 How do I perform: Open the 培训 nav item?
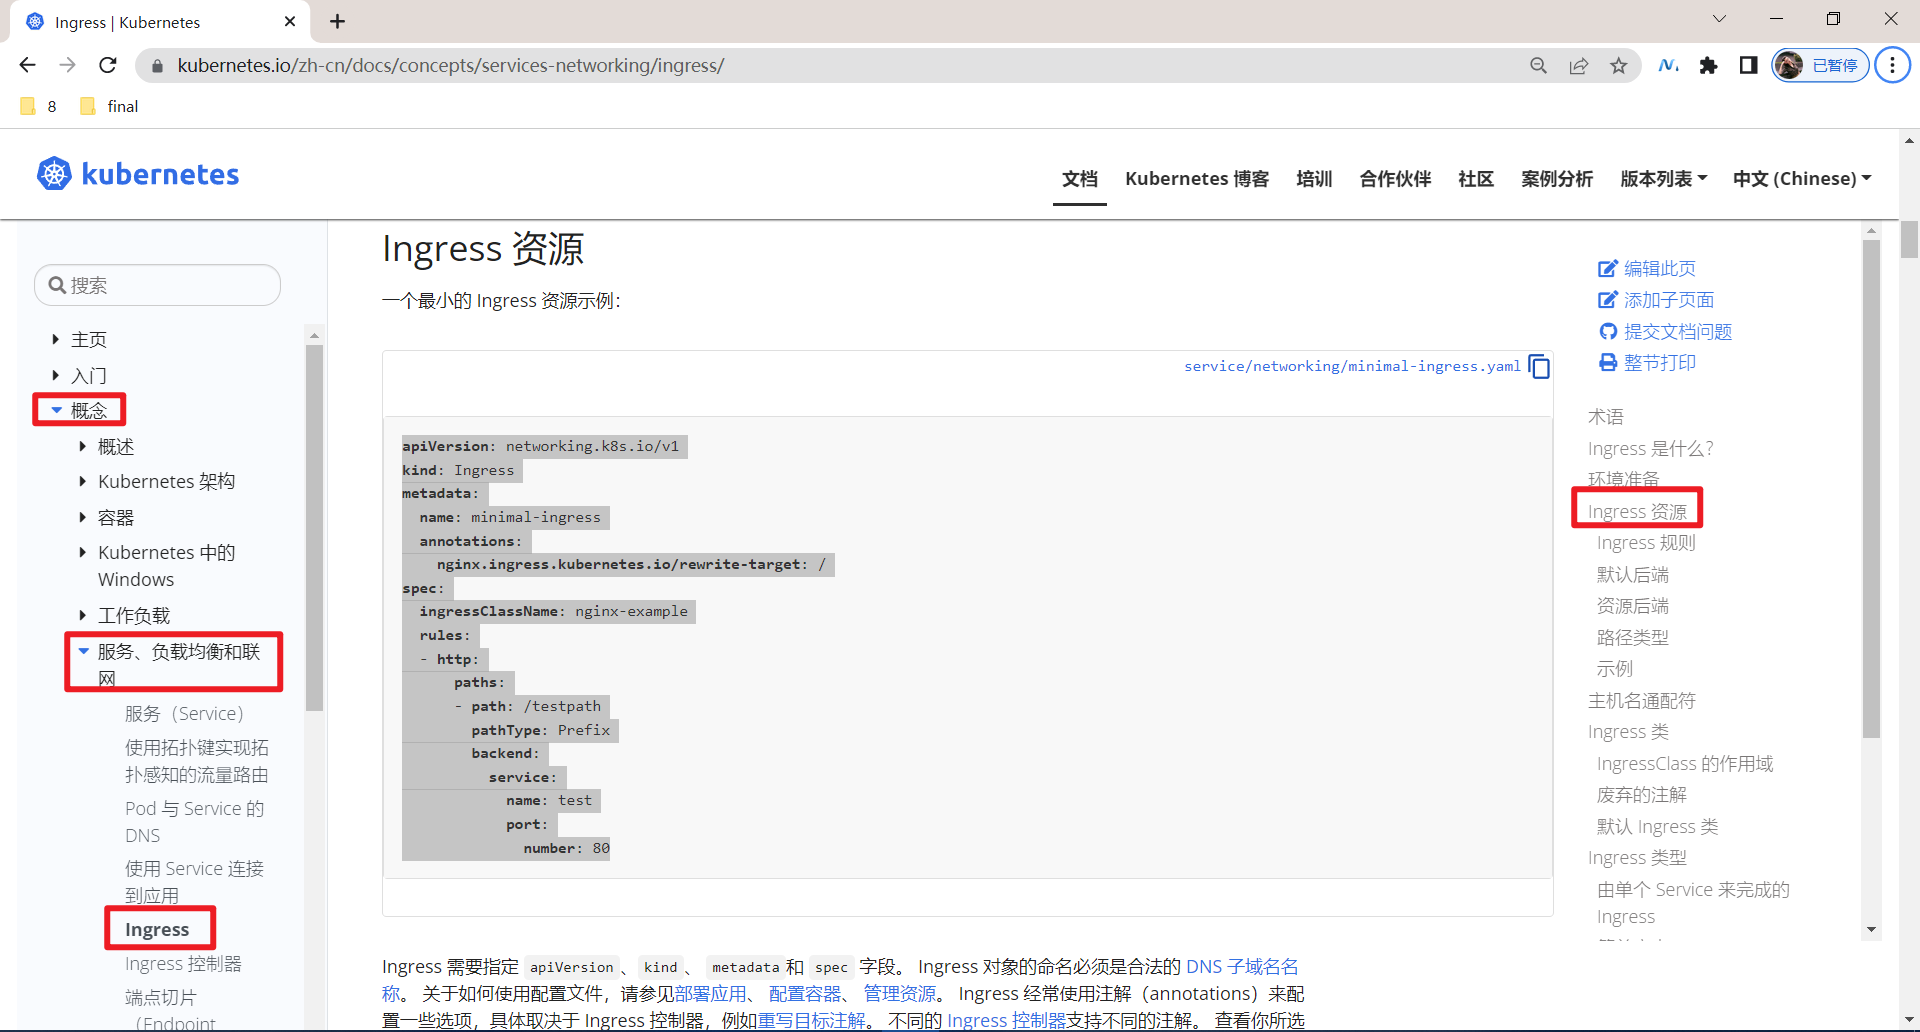(1314, 178)
